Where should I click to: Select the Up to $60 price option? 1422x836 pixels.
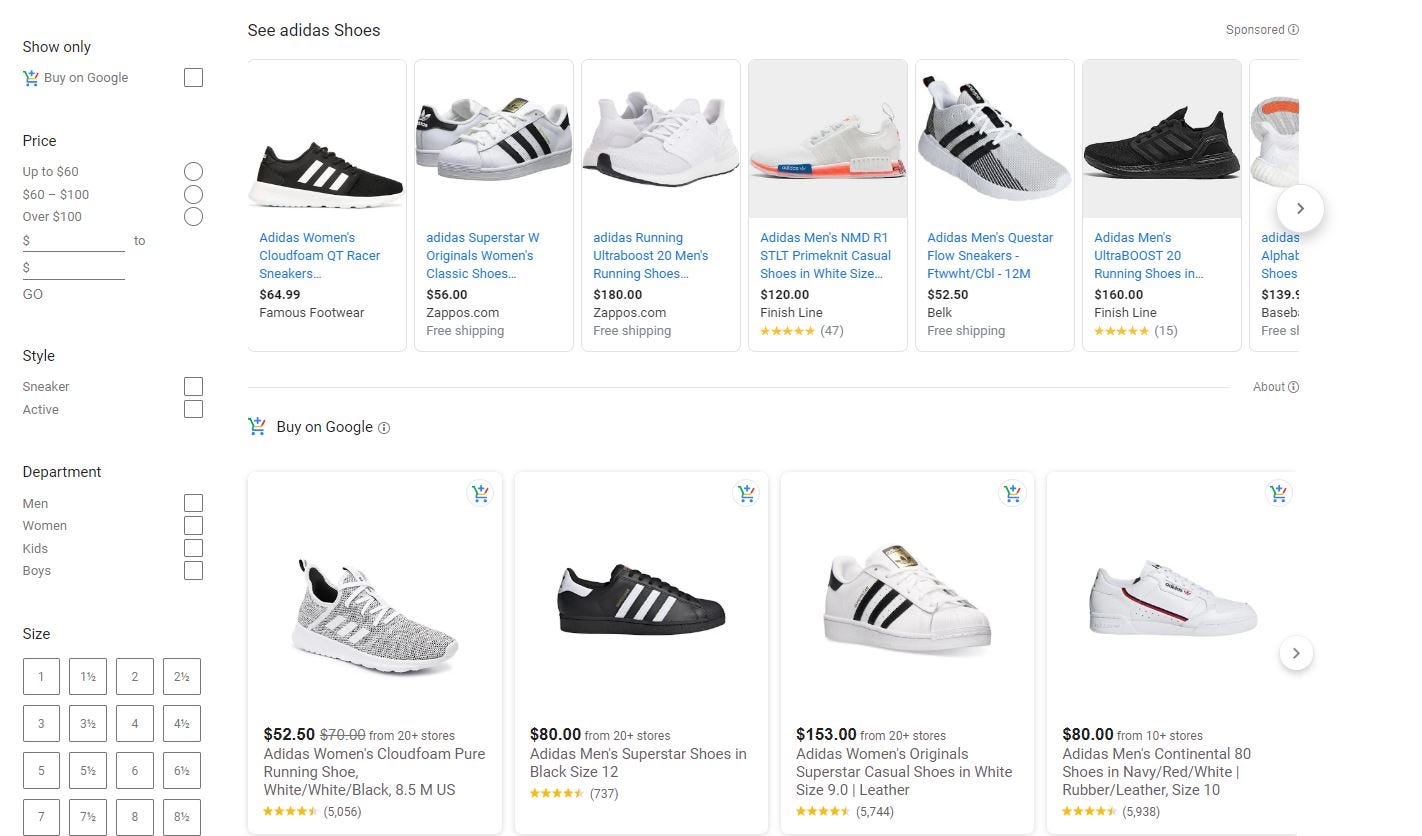pyautogui.click(x=193, y=172)
